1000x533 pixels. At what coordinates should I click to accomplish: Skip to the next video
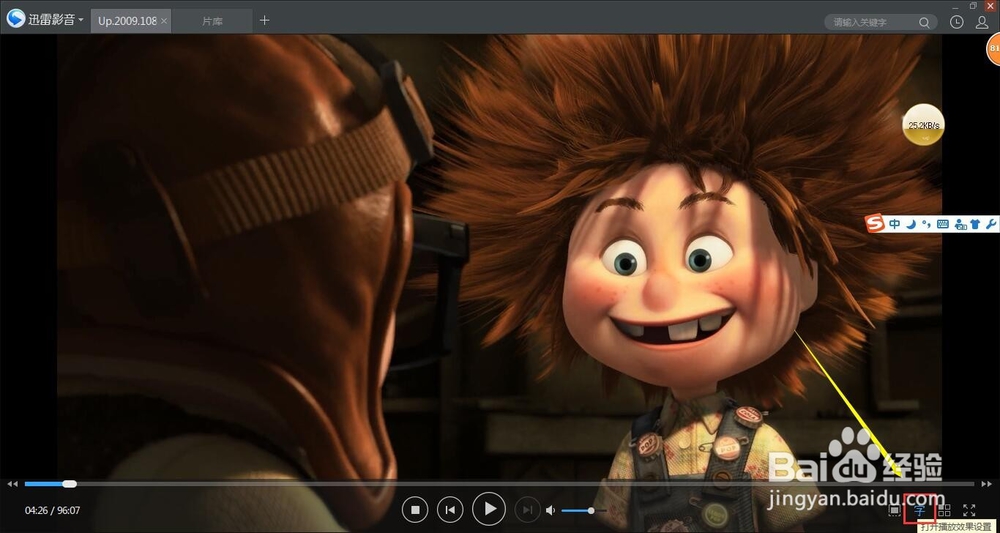(x=527, y=509)
